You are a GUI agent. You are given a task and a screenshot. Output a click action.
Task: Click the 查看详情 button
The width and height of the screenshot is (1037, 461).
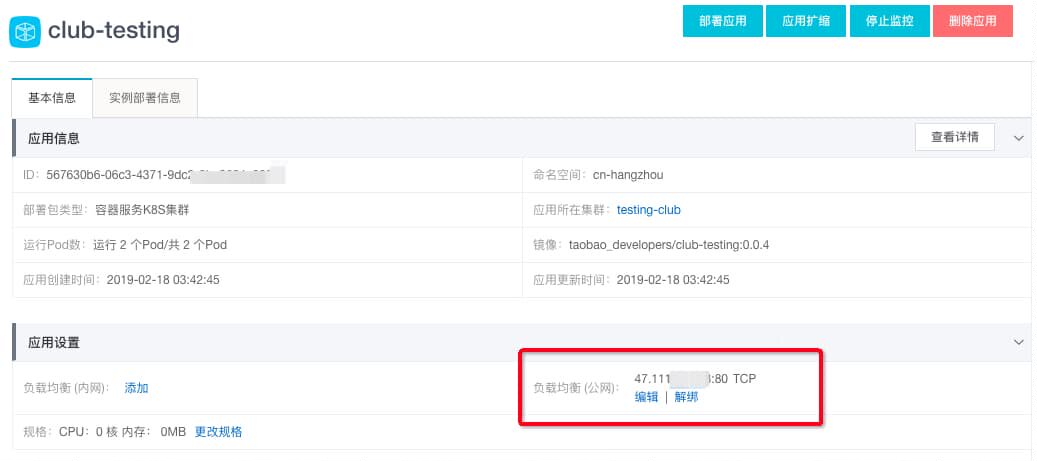tap(954, 137)
